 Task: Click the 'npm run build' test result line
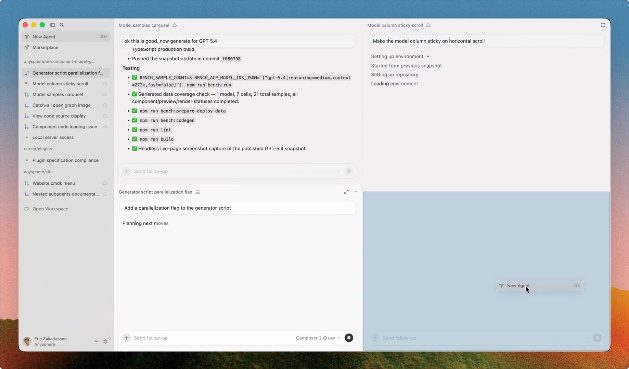[156, 139]
